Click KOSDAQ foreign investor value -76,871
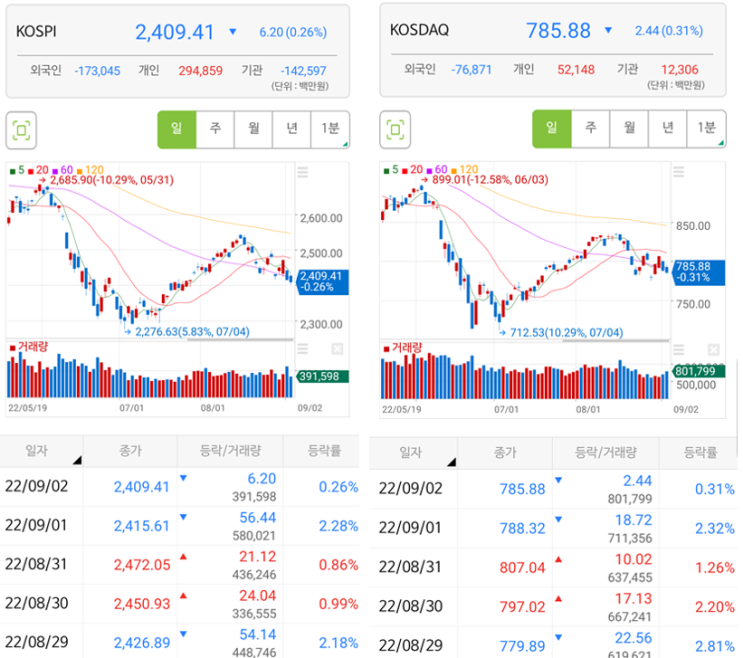Screen dimensions: 743x658 pos(471,70)
